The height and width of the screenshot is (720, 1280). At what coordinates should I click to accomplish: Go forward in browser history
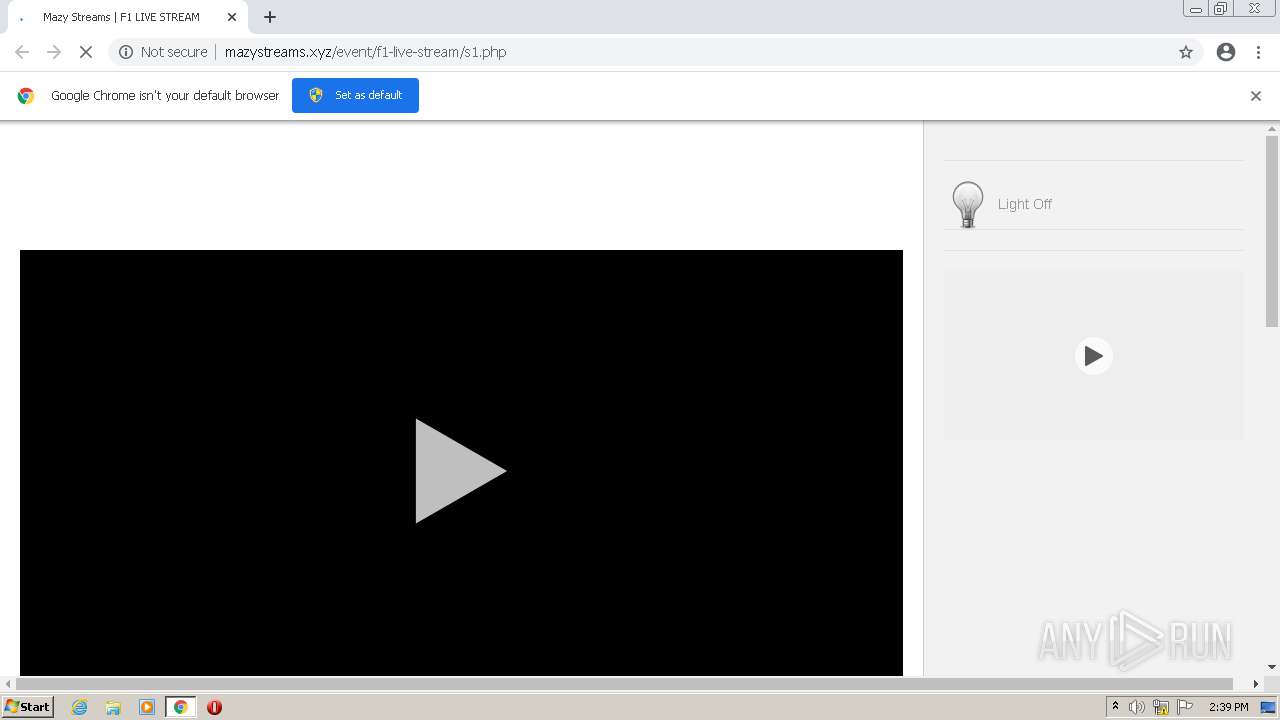pyautogui.click(x=54, y=52)
